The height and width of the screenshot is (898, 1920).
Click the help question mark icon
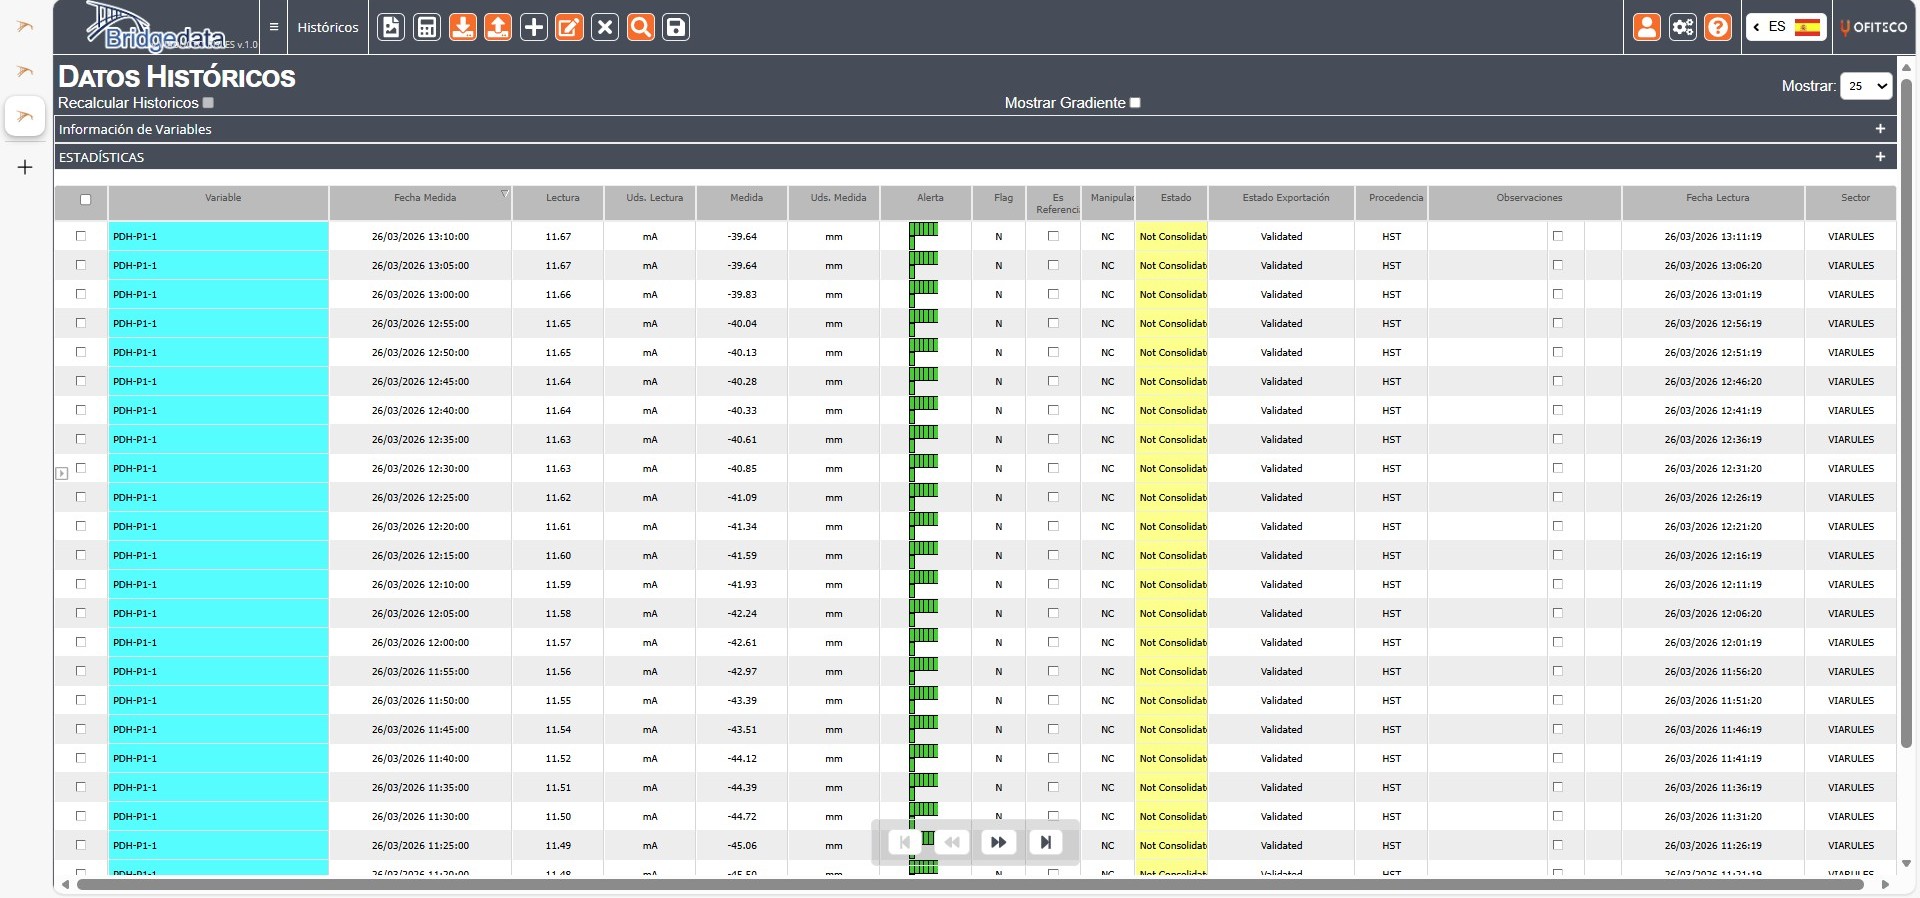coord(1718,27)
